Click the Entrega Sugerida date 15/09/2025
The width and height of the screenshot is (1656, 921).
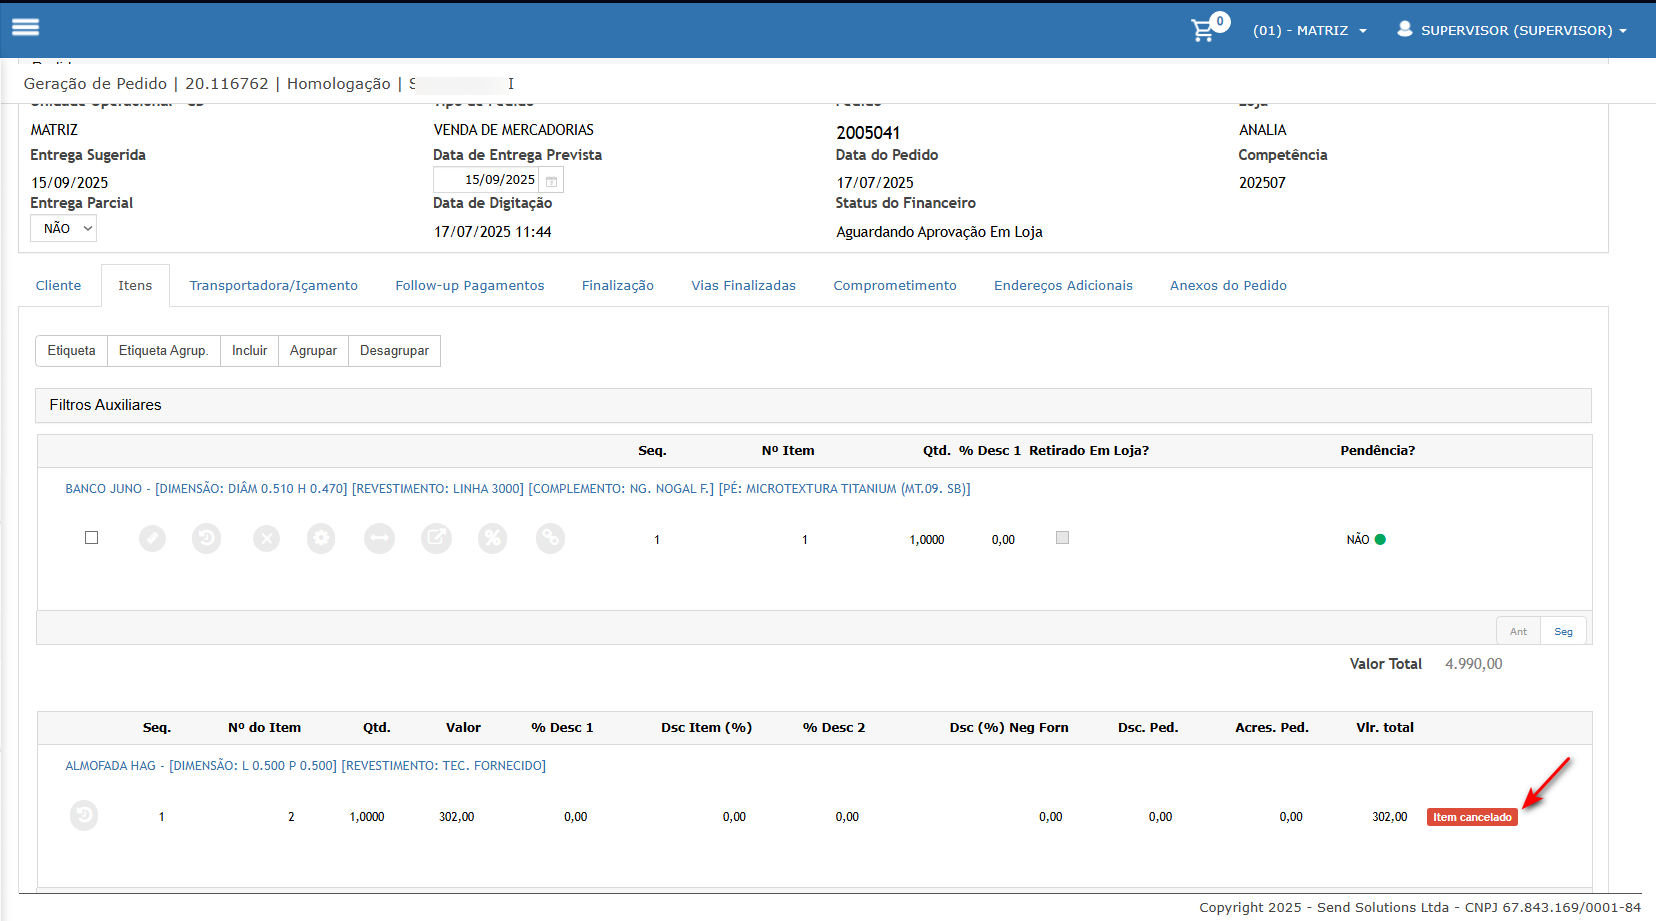pyautogui.click(x=70, y=183)
